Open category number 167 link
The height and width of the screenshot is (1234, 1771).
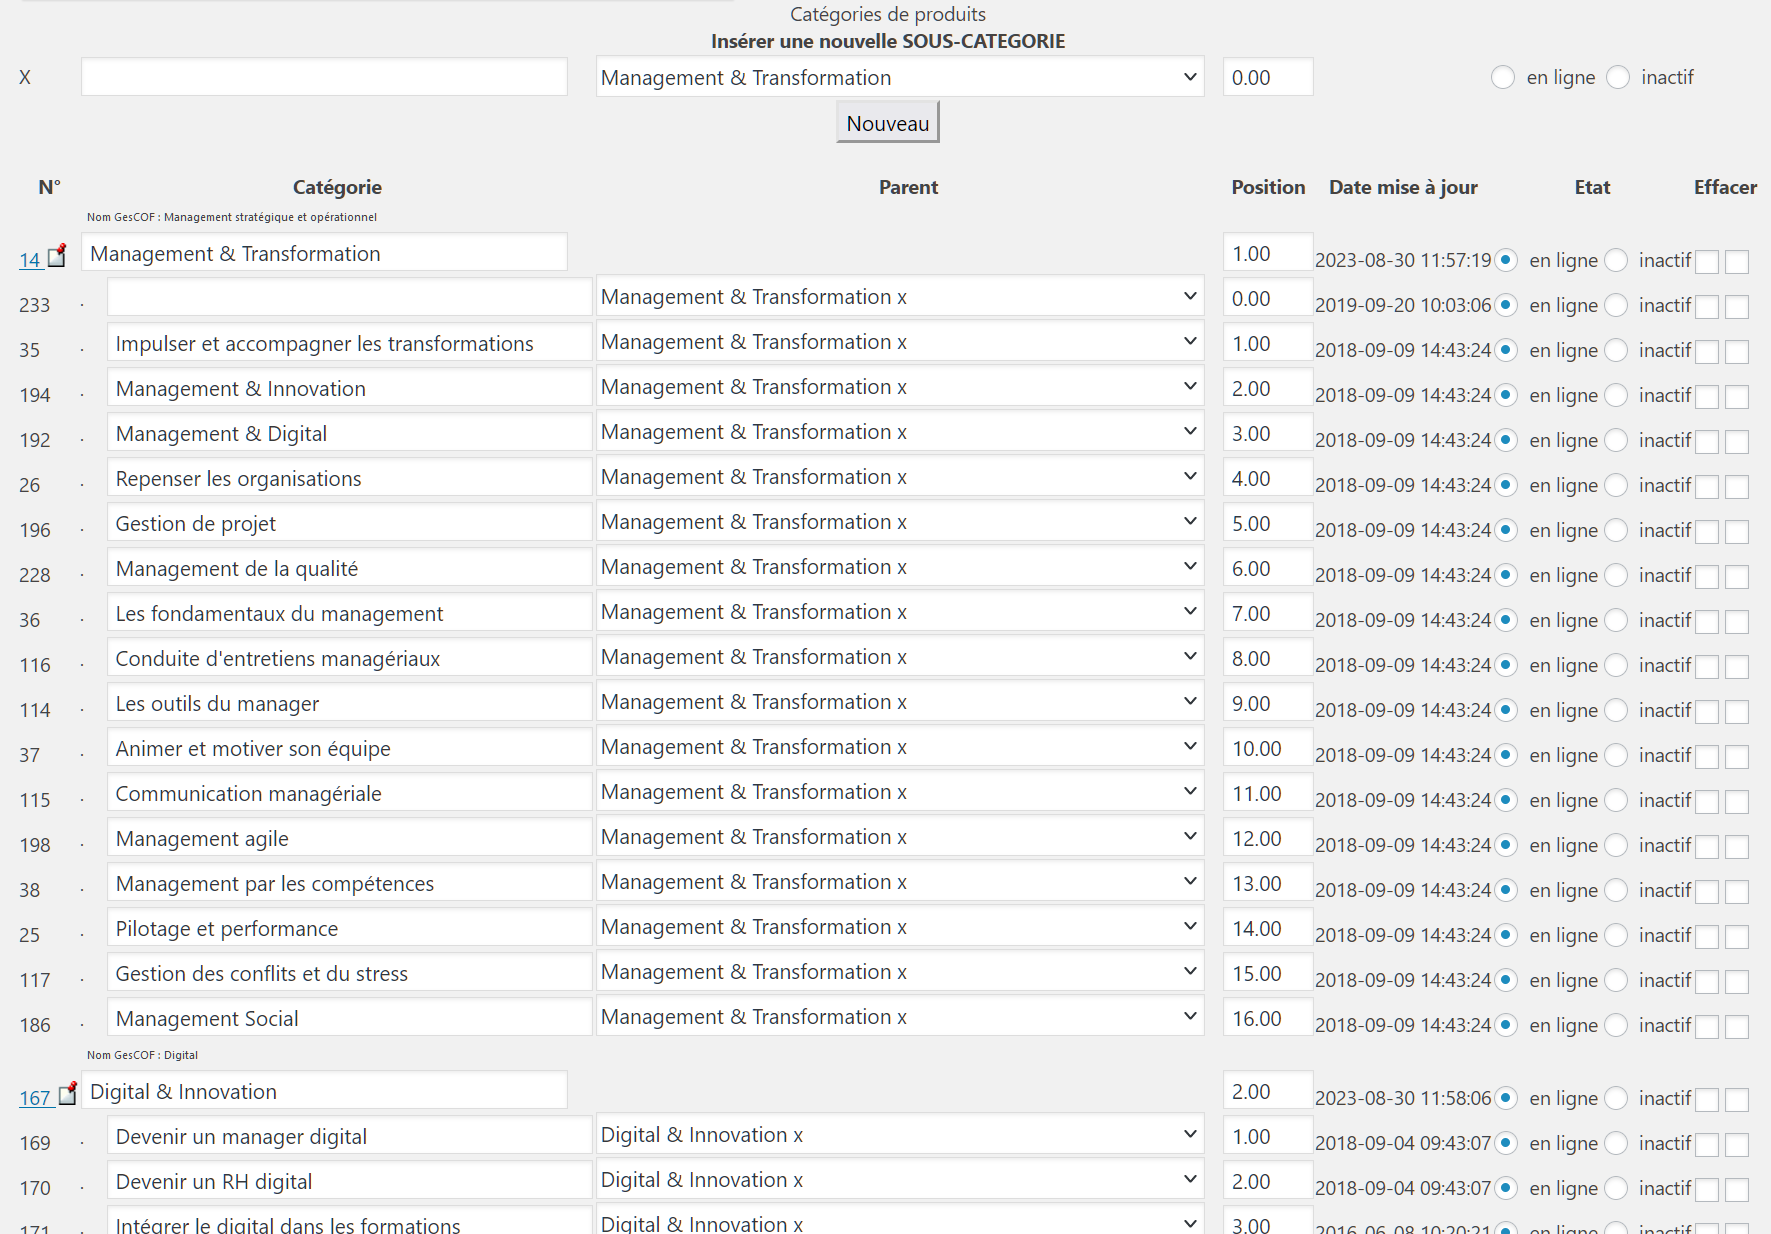[x=35, y=1098]
